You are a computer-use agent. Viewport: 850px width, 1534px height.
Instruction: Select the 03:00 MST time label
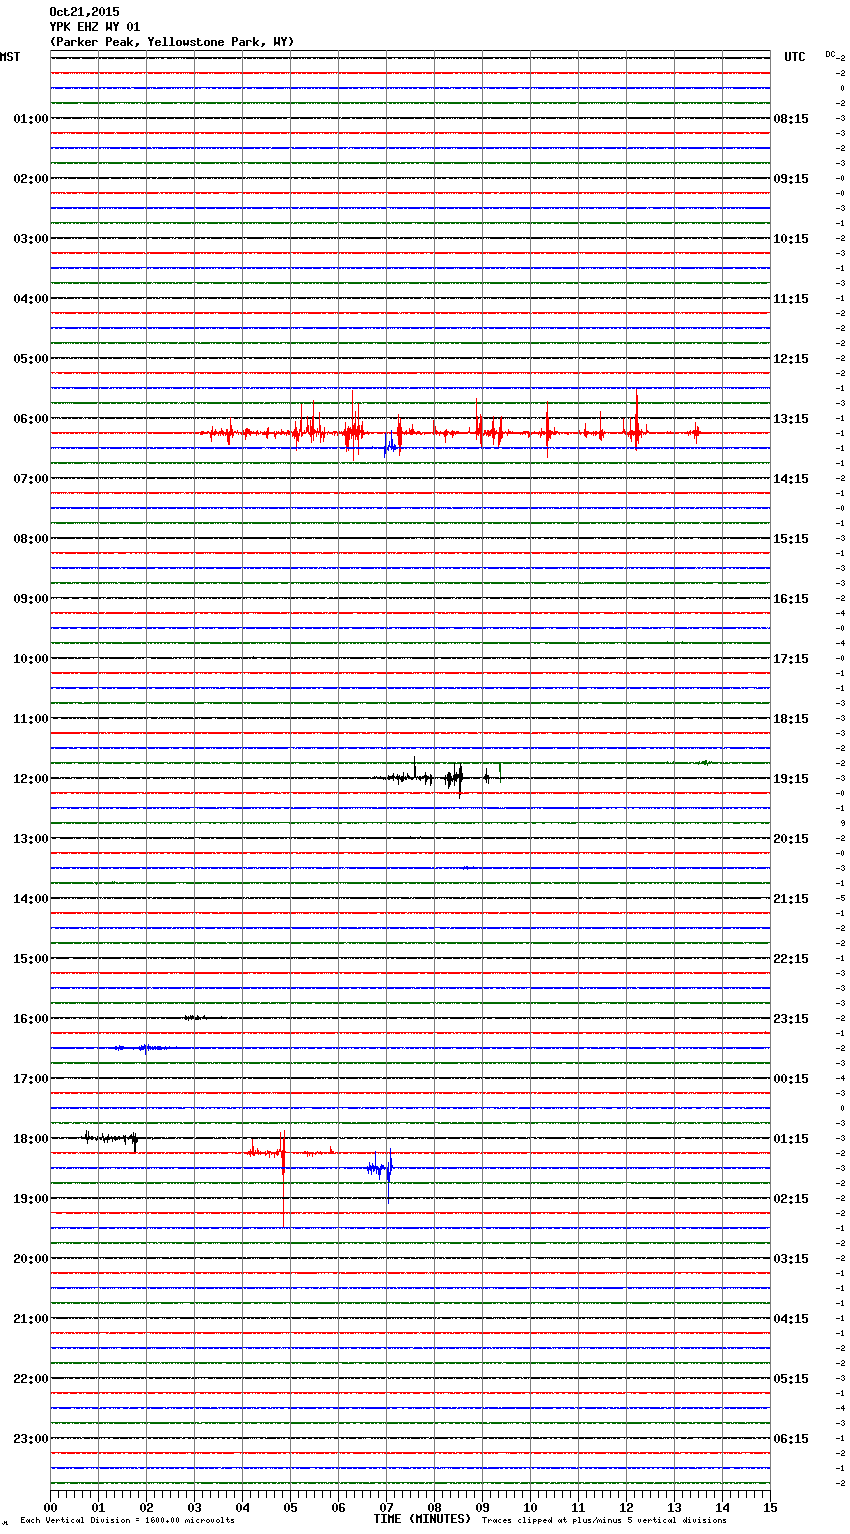[x=31, y=239]
